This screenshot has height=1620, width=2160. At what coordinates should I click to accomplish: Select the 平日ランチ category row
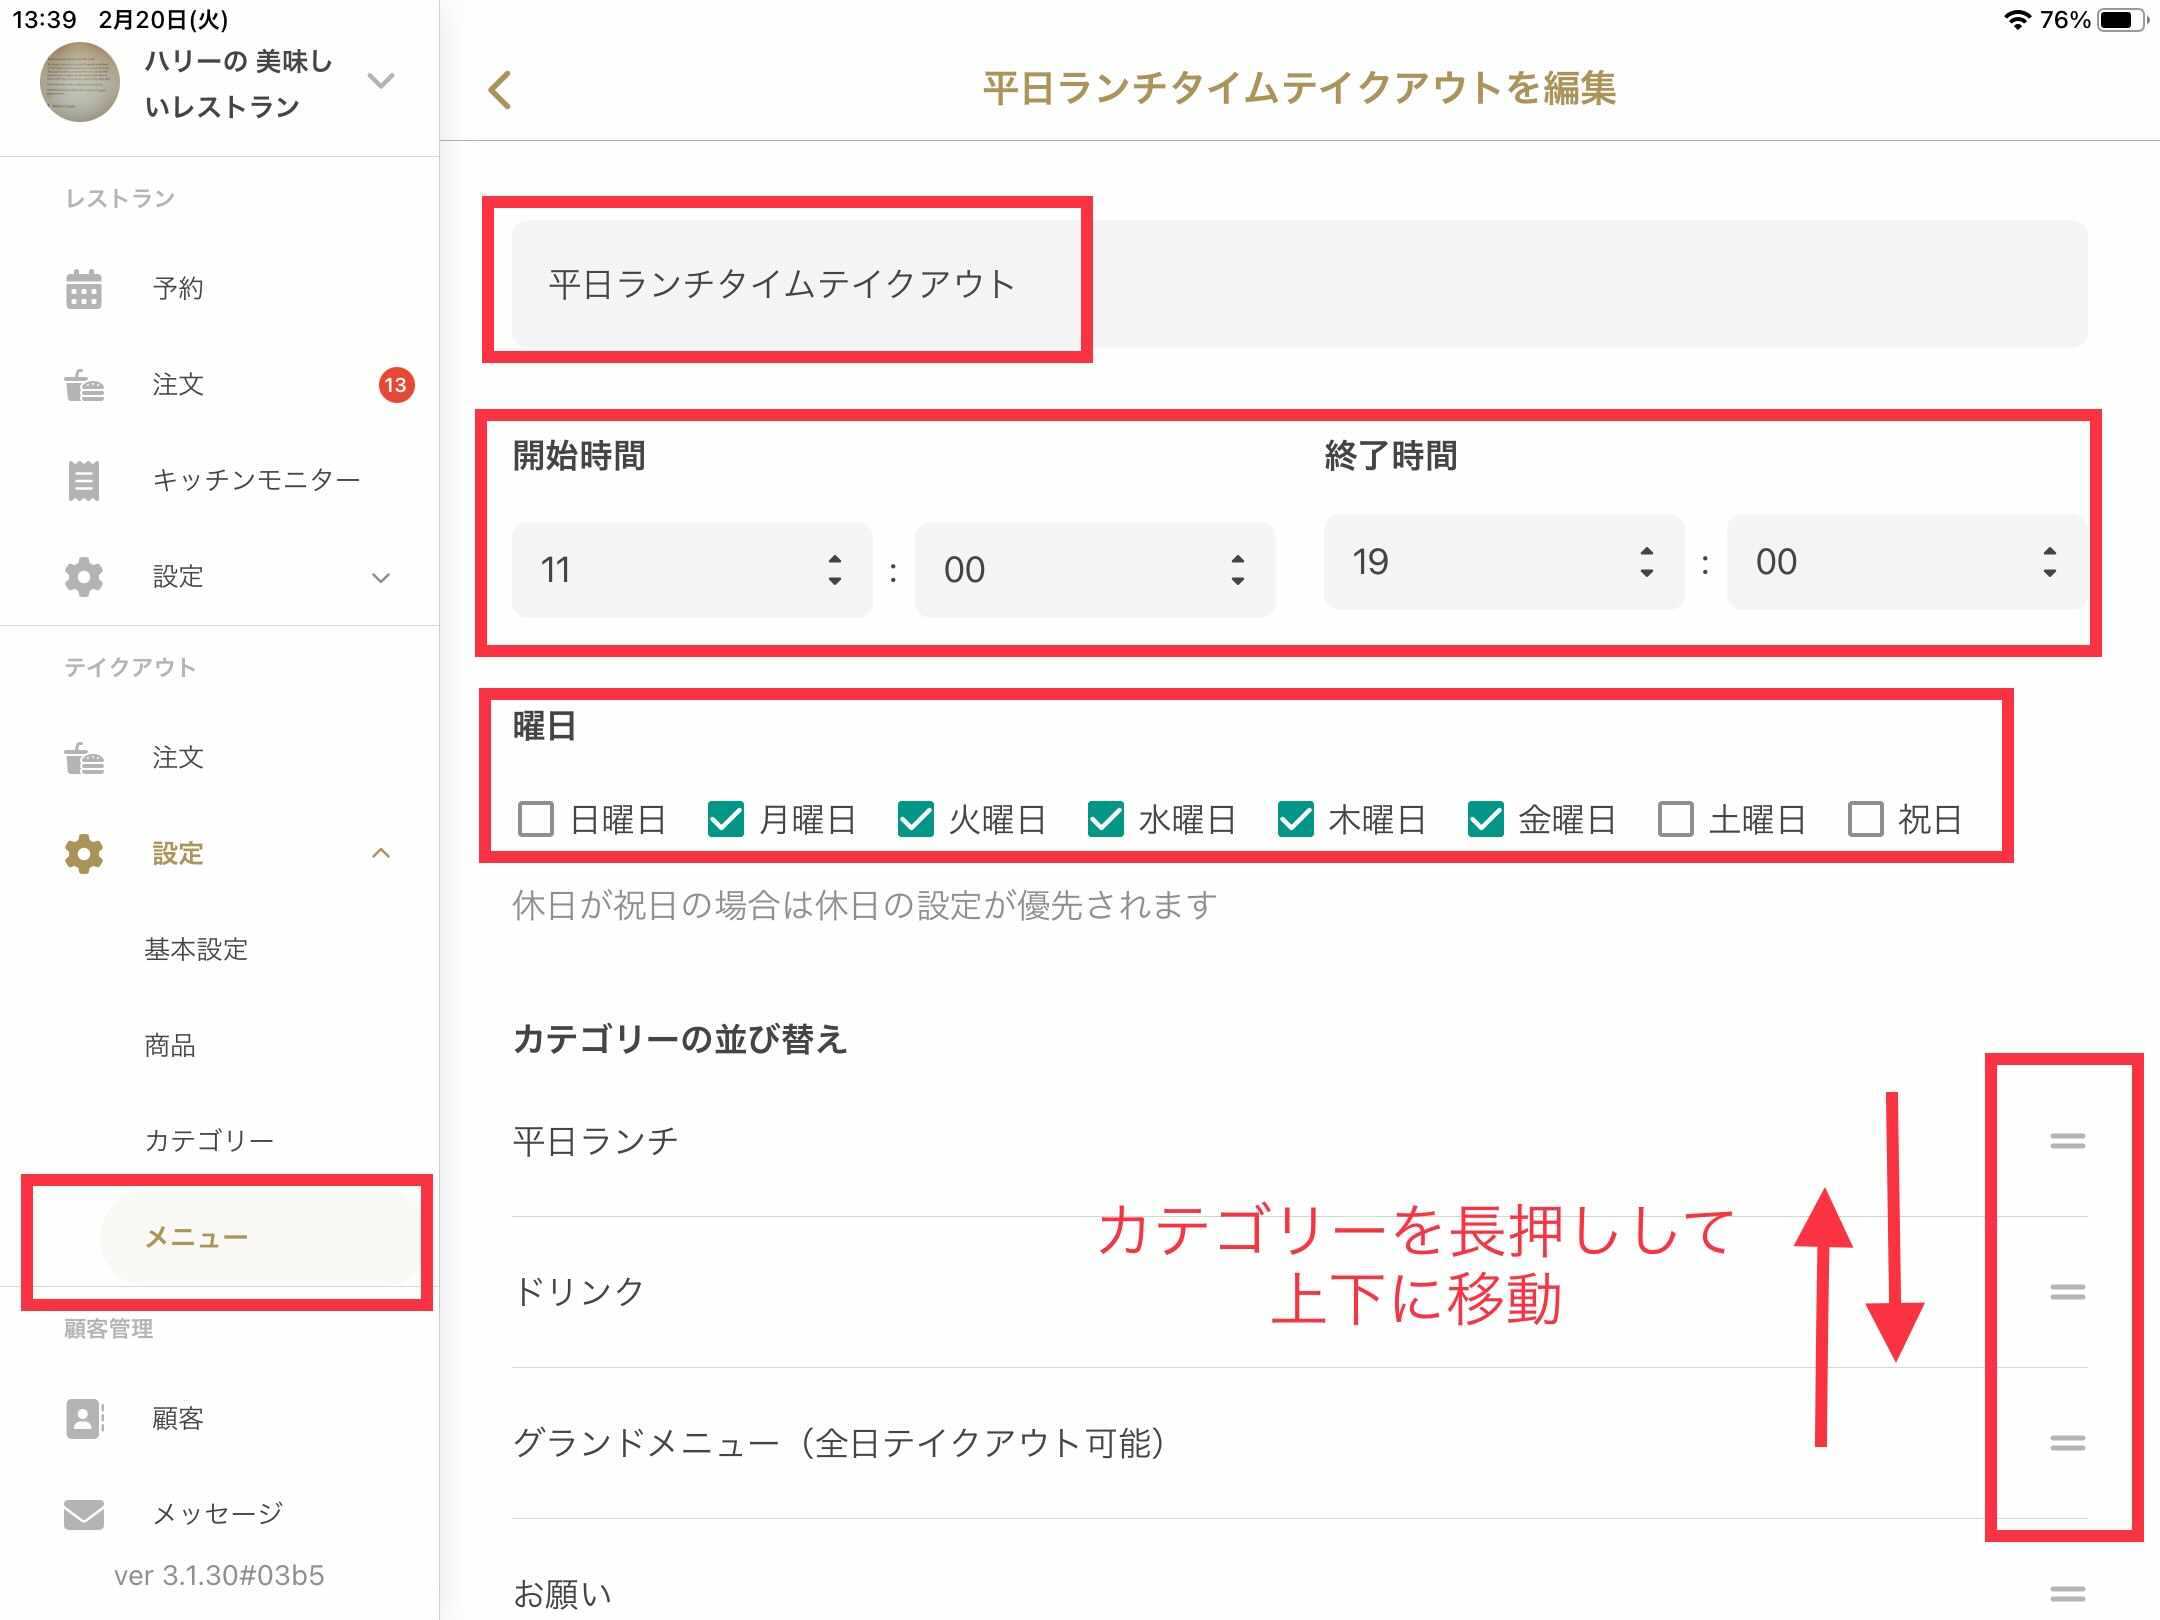(1299, 1141)
